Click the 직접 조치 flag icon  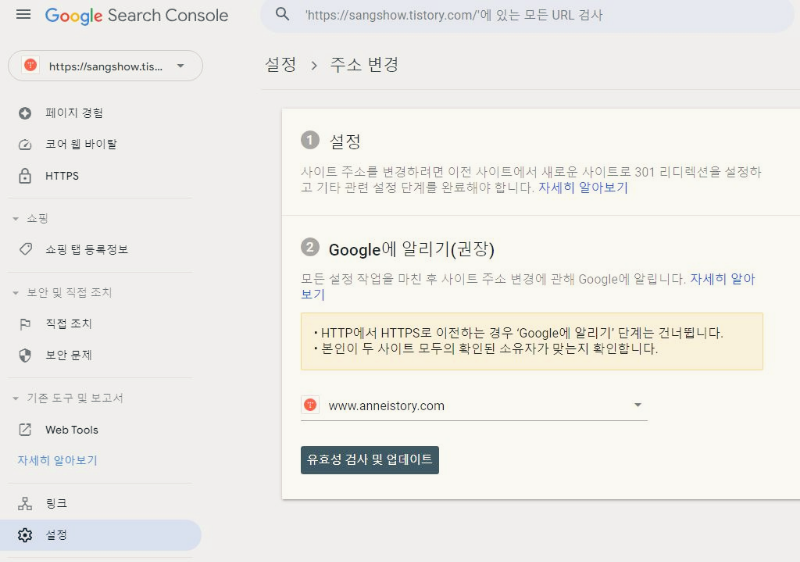[25, 324]
